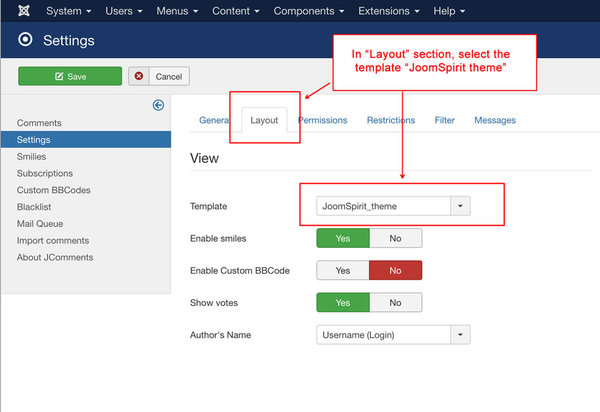Click the Show votes label
This screenshot has width=600, height=412.
pos(214,303)
